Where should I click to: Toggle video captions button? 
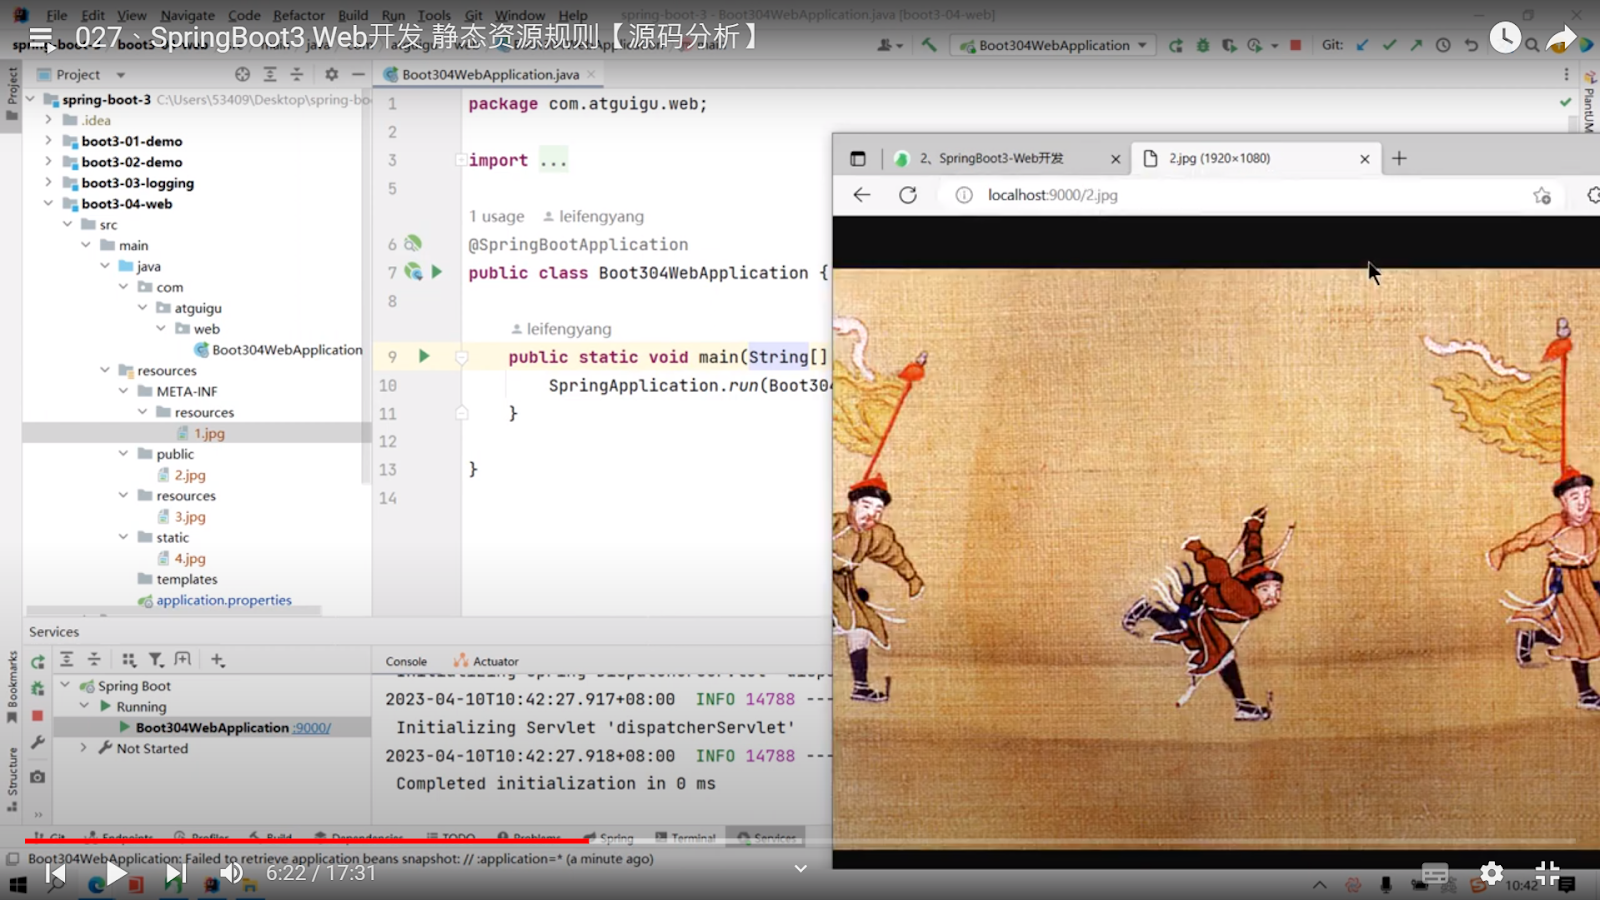pyautogui.click(x=1435, y=874)
